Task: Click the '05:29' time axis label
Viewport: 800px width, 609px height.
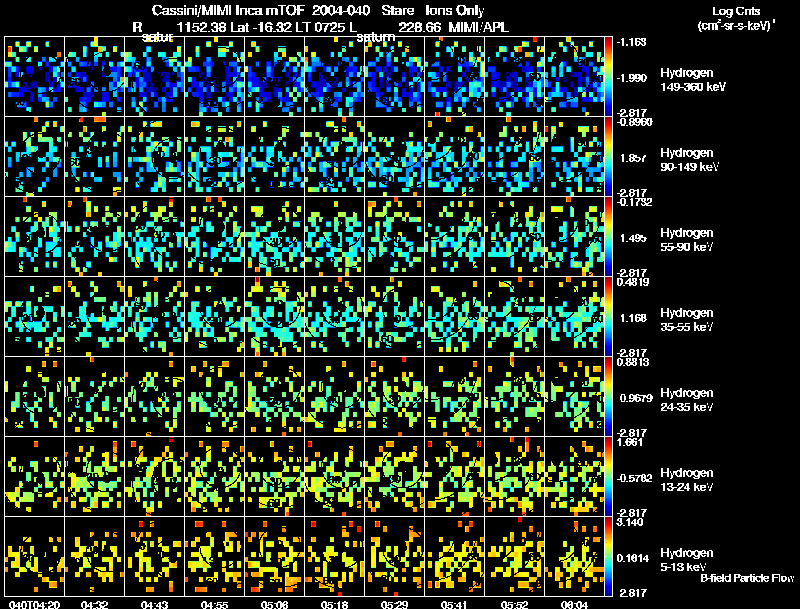Action: (x=394, y=604)
